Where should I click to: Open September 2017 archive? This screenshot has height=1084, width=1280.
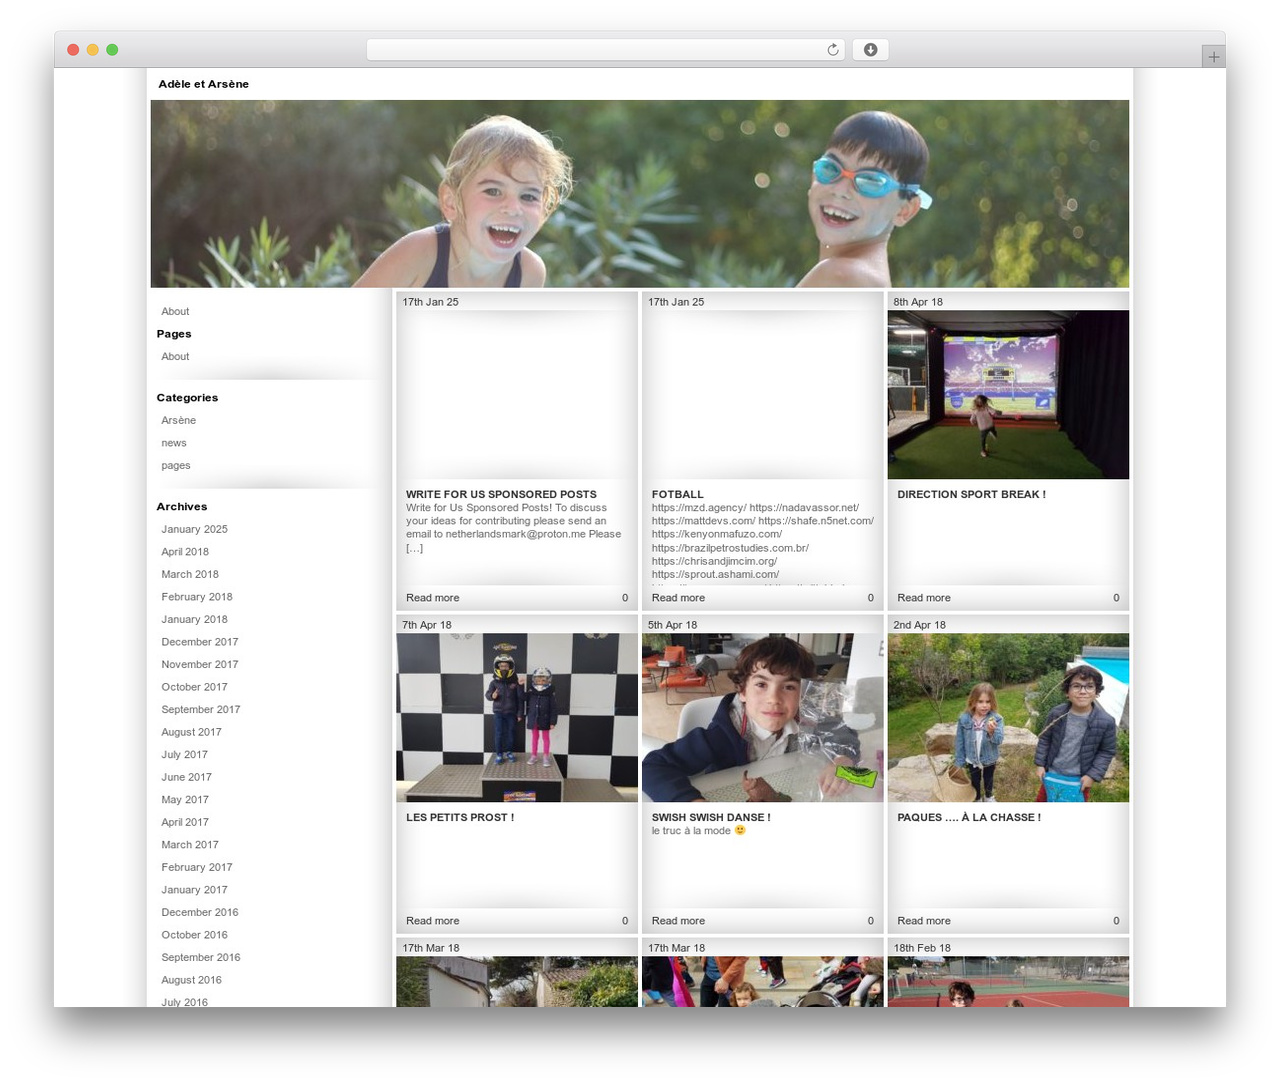point(201,709)
